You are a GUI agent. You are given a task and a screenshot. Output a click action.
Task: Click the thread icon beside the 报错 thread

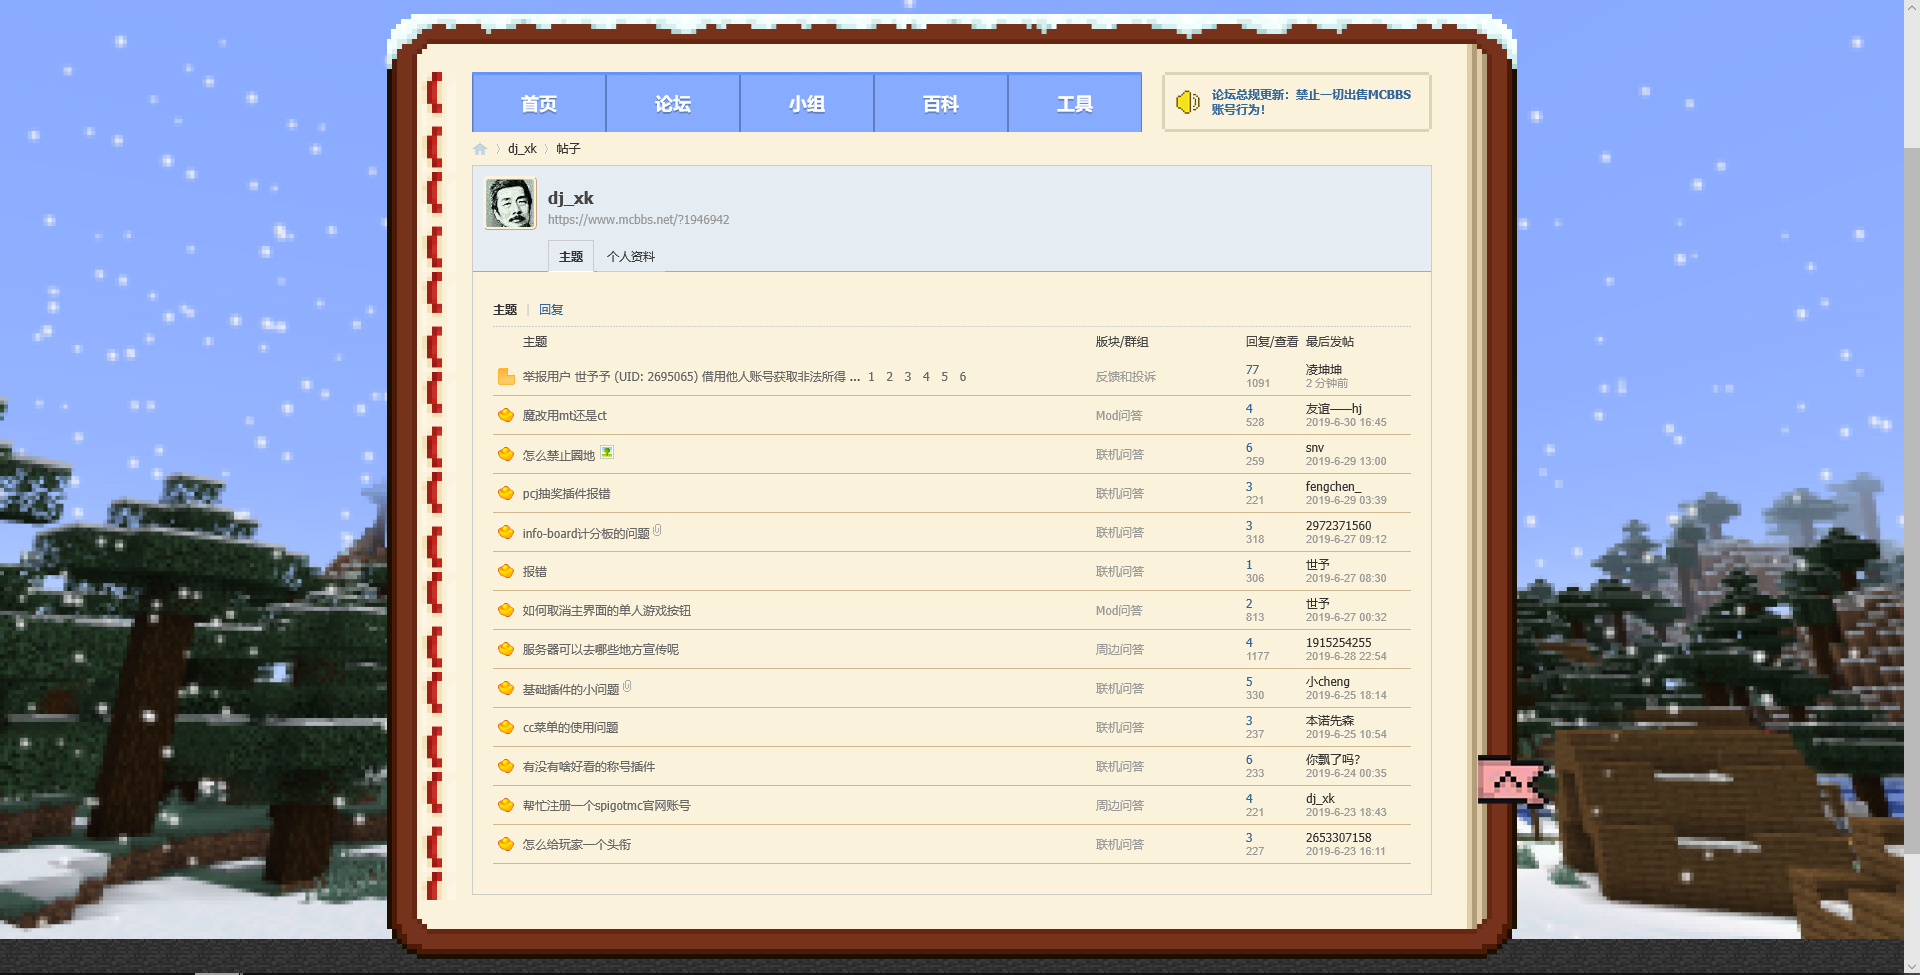coord(506,571)
